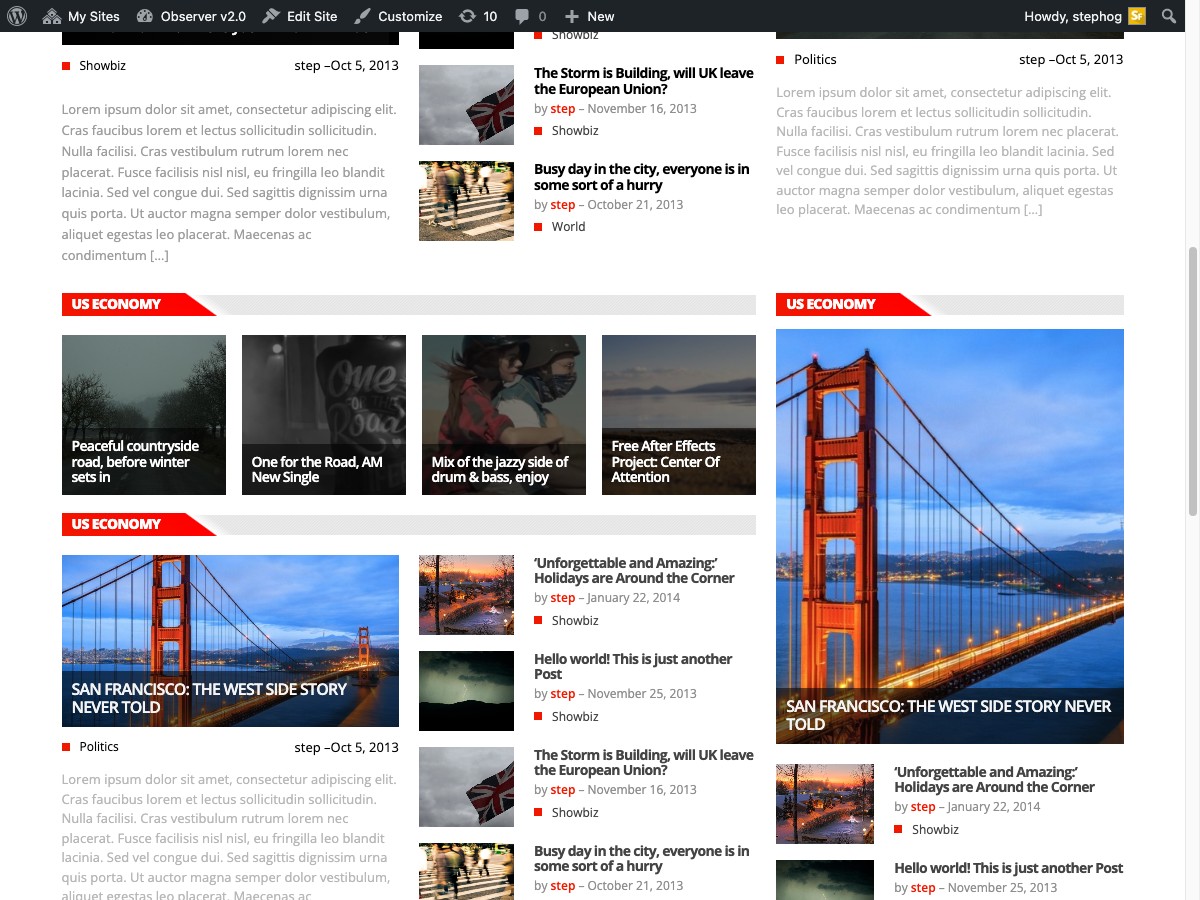Click Edit Site in admin bar

[300, 16]
